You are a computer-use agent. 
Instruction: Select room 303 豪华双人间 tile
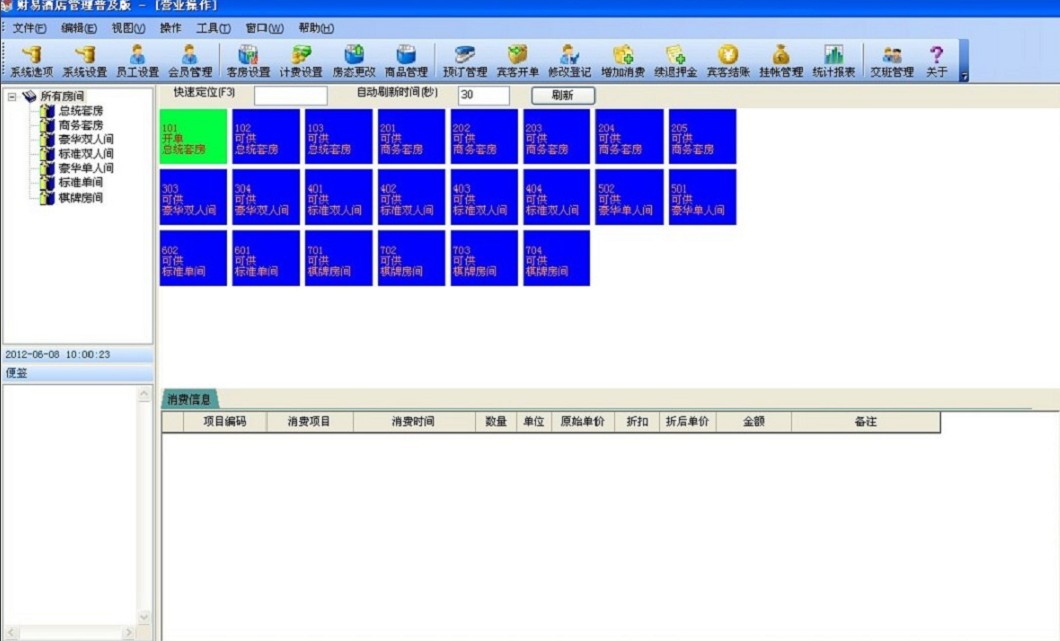193,197
